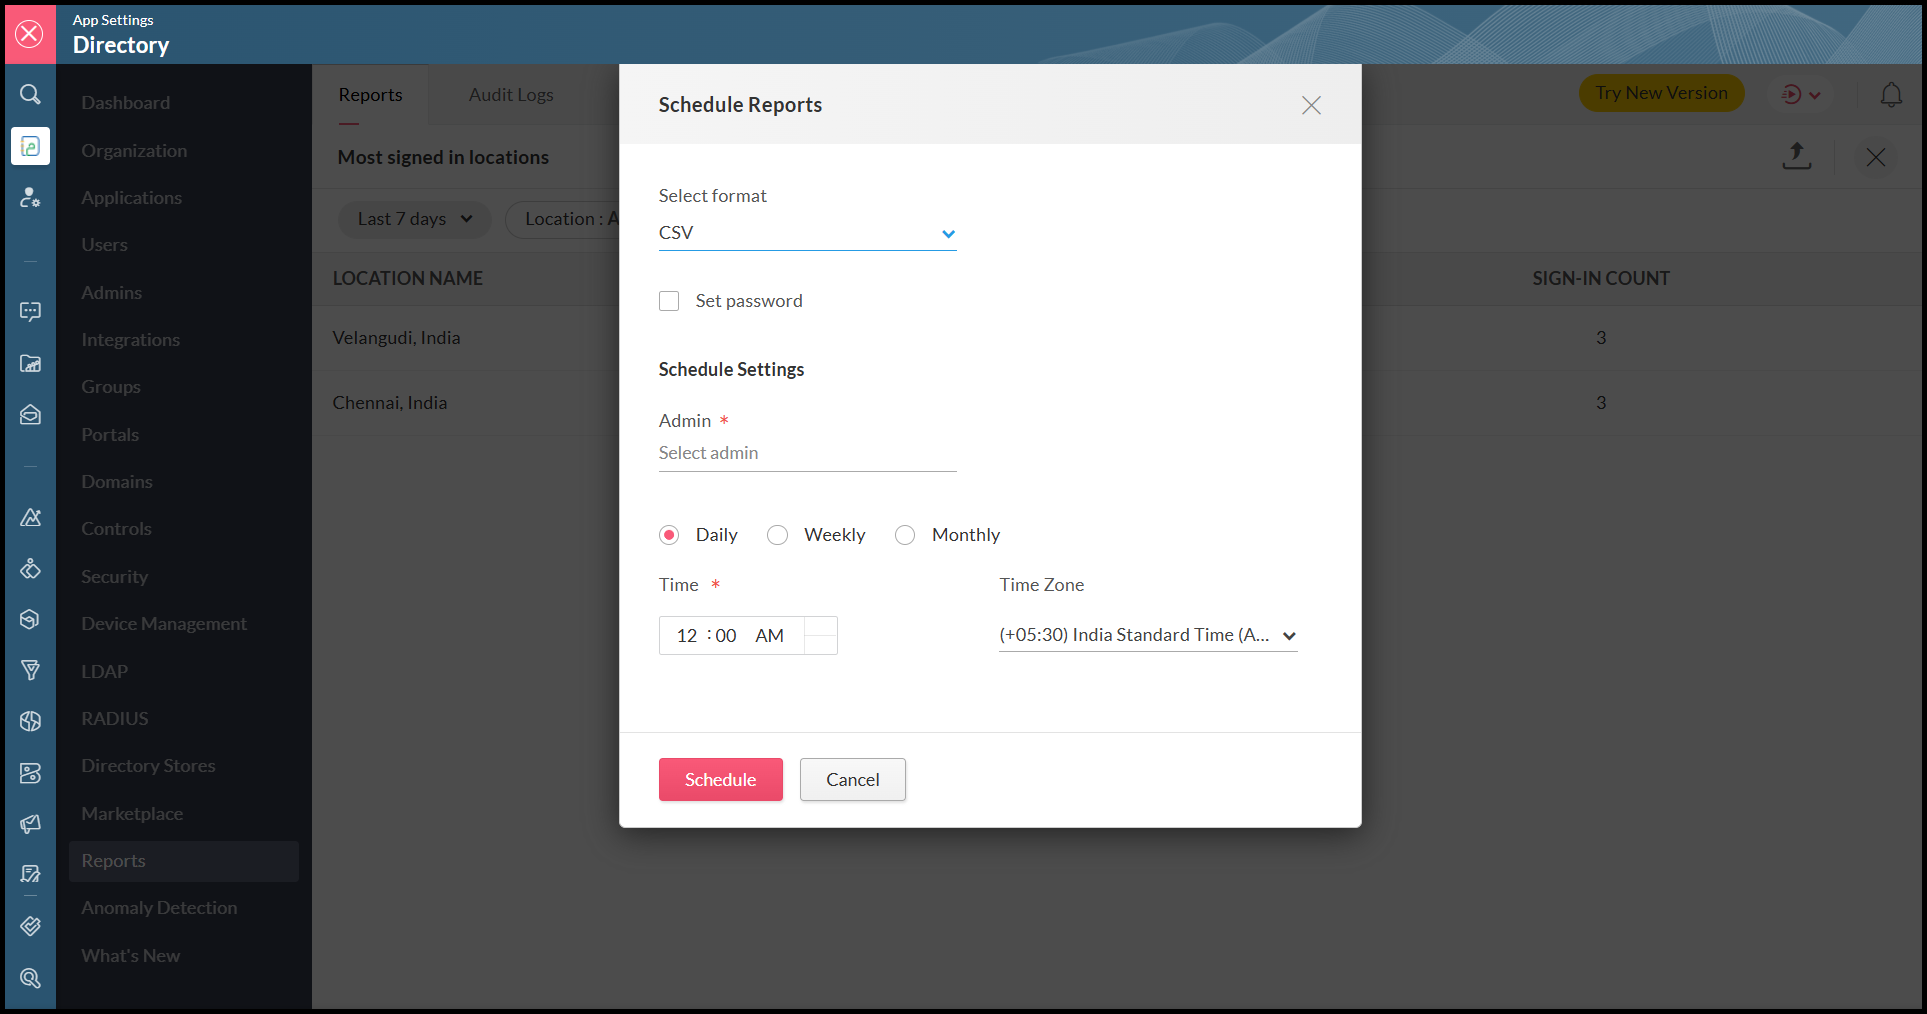The image size is (1927, 1014).
Task: Click the Try New Version button
Action: [1661, 93]
